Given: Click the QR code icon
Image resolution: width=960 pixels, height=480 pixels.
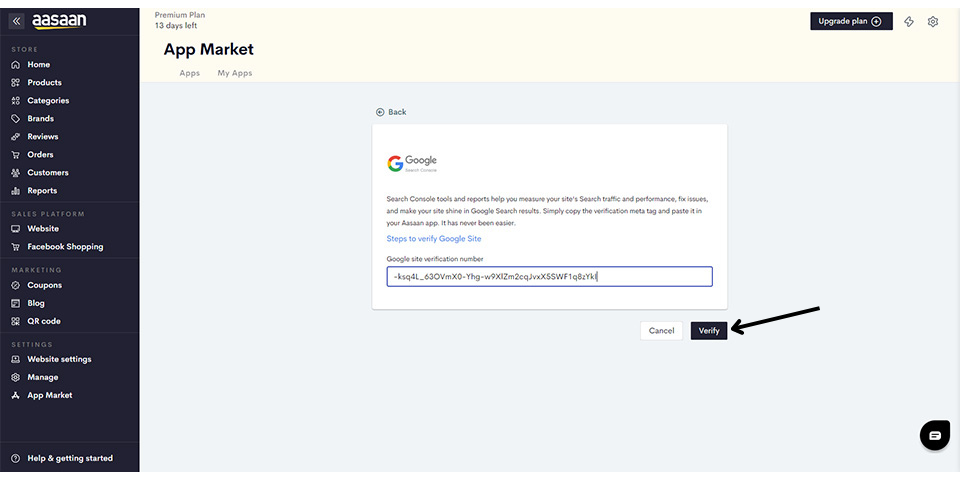Looking at the screenshot, I should click(16, 321).
